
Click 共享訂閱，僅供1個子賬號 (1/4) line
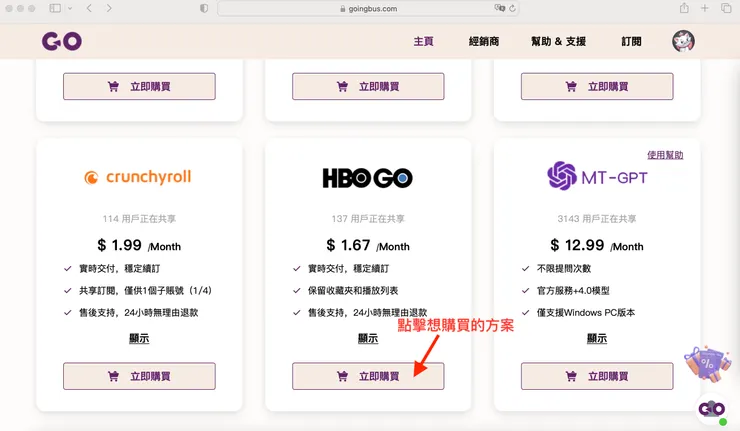(x=145, y=290)
